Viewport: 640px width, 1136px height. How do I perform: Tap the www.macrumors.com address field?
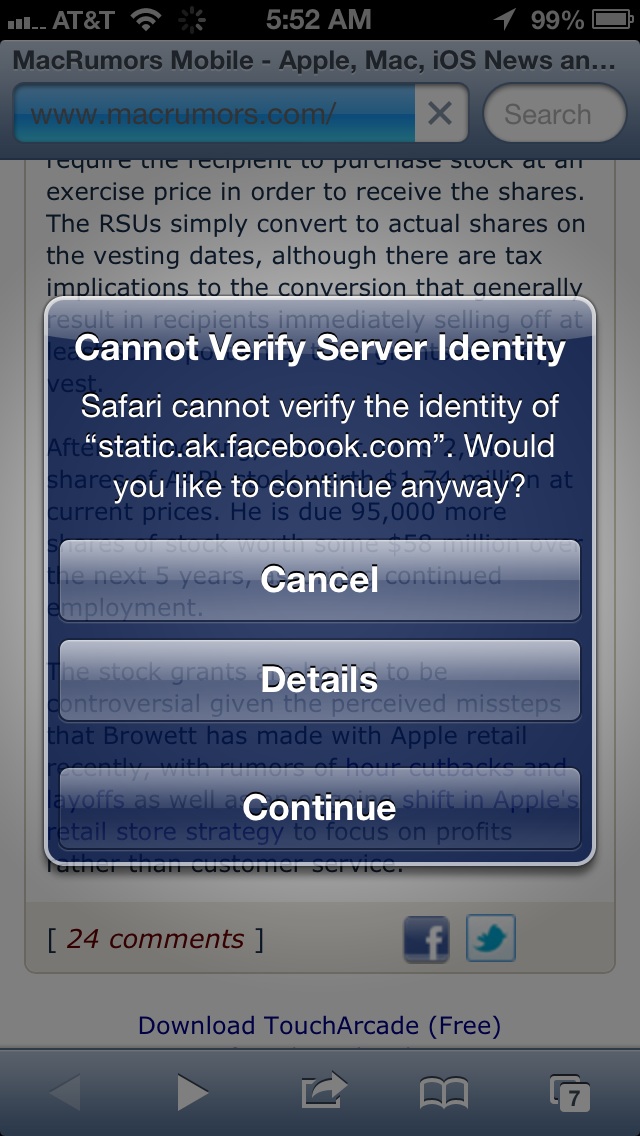coord(215,113)
